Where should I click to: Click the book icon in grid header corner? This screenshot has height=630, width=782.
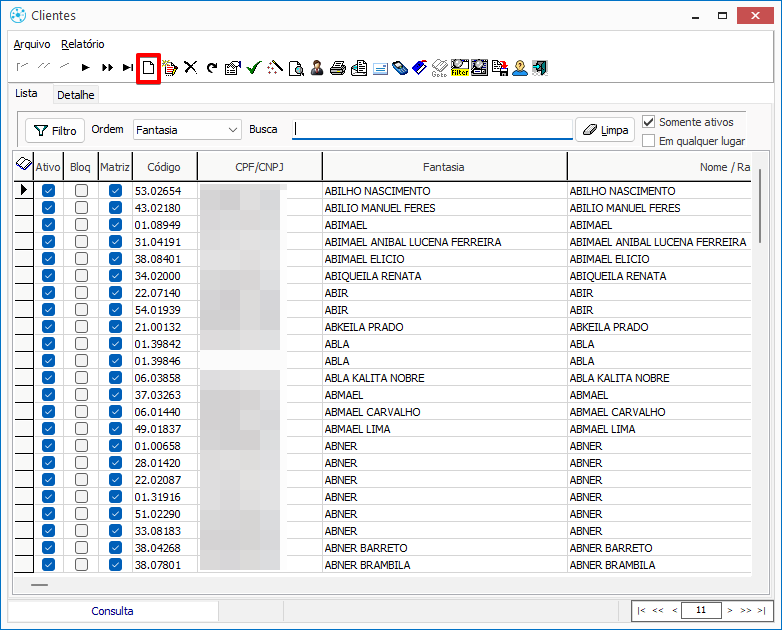point(23,163)
